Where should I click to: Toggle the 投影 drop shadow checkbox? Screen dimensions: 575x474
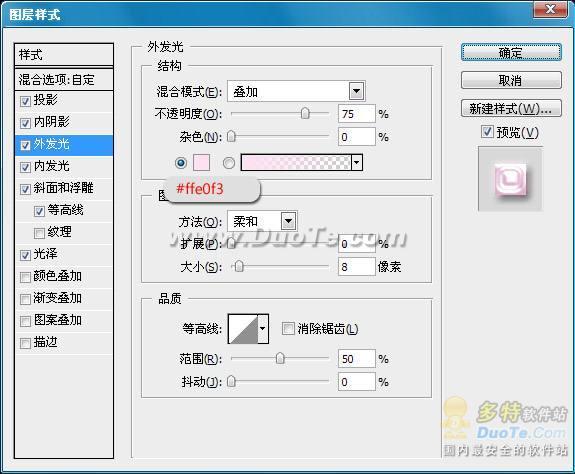[25, 101]
